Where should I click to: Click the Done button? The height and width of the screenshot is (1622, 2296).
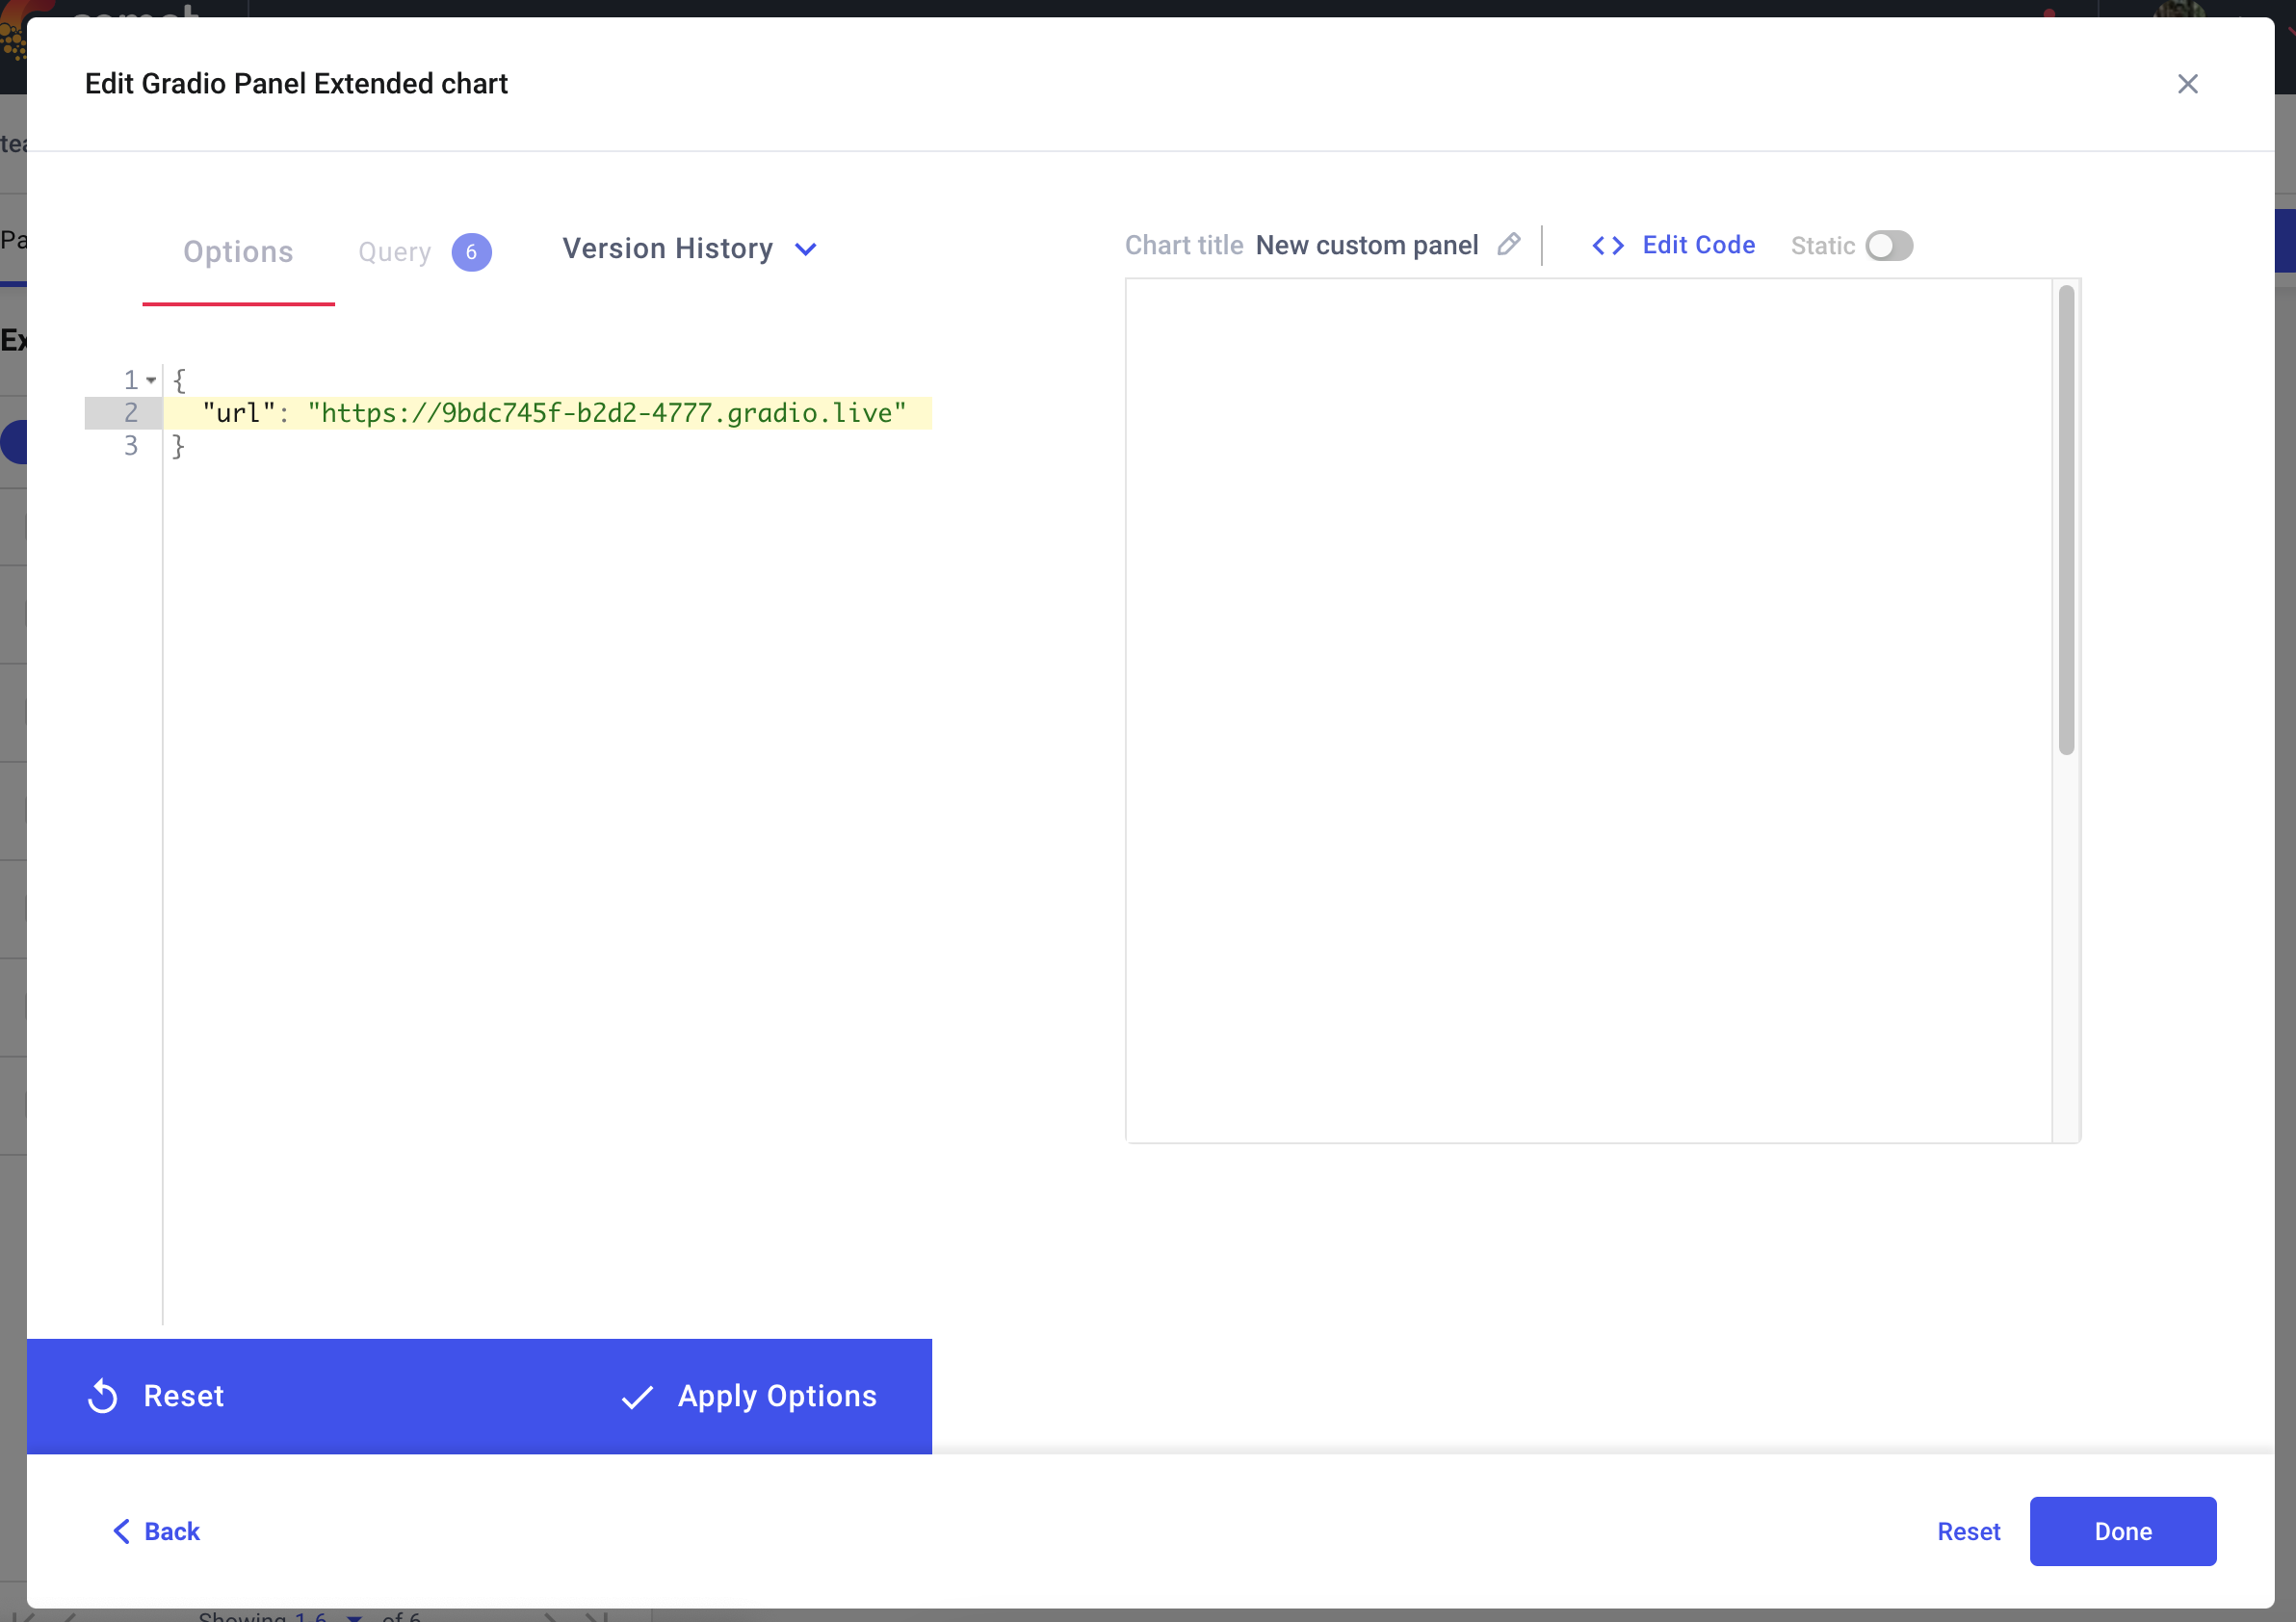pos(2123,1530)
